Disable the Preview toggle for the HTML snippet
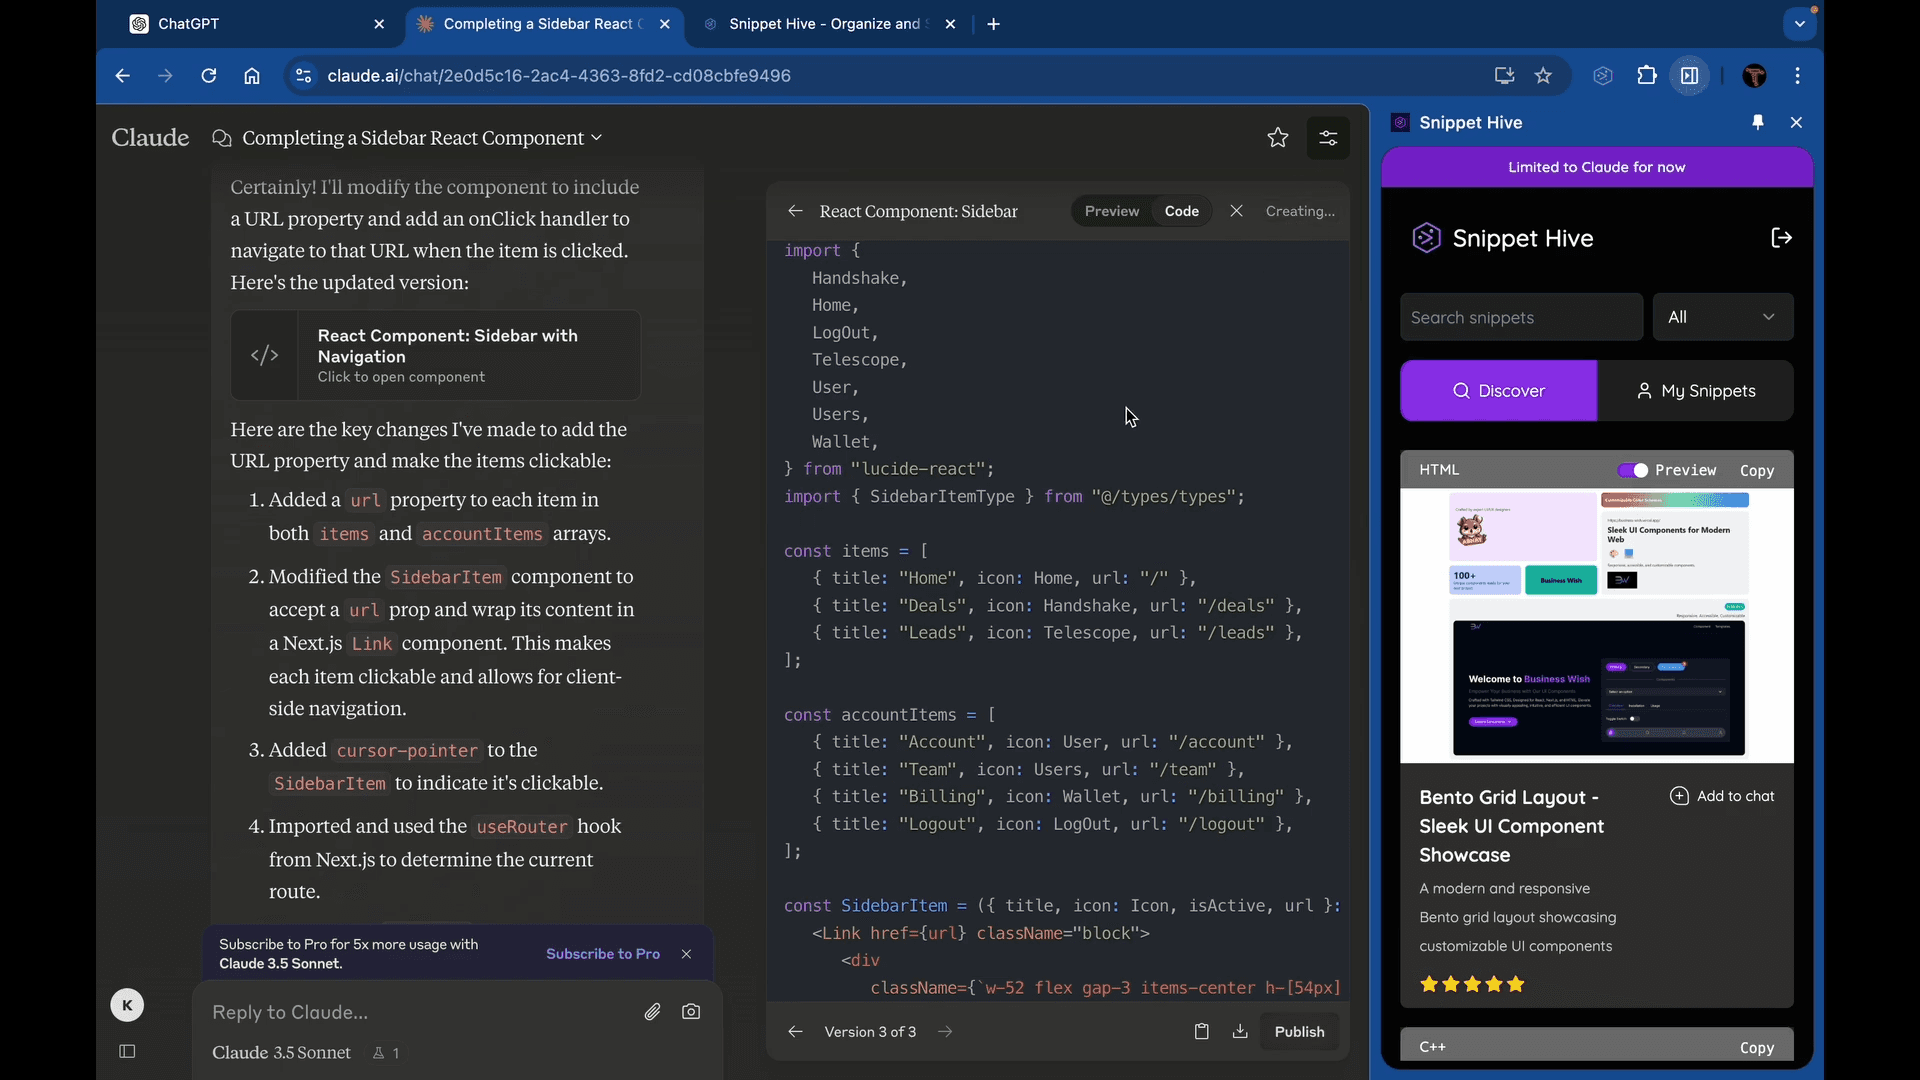Image resolution: width=1920 pixels, height=1080 pixels. coord(1632,470)
